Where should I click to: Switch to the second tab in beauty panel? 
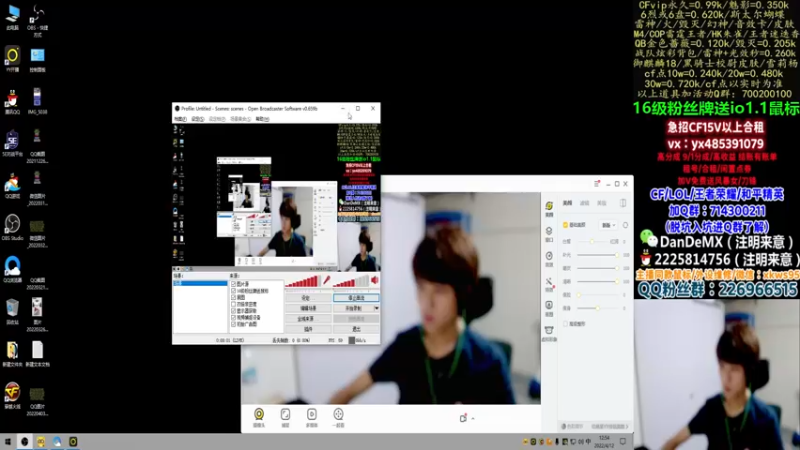(585, 203)
